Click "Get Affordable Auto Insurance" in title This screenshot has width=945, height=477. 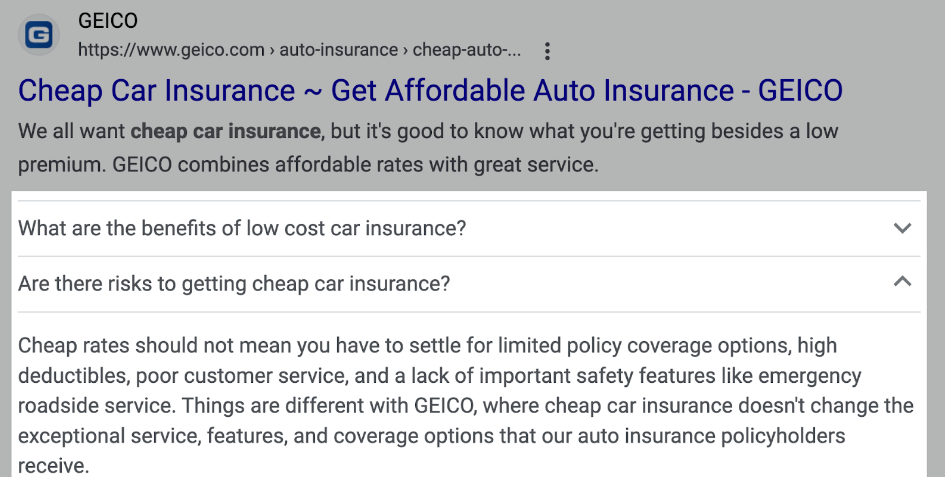(532, 90)
